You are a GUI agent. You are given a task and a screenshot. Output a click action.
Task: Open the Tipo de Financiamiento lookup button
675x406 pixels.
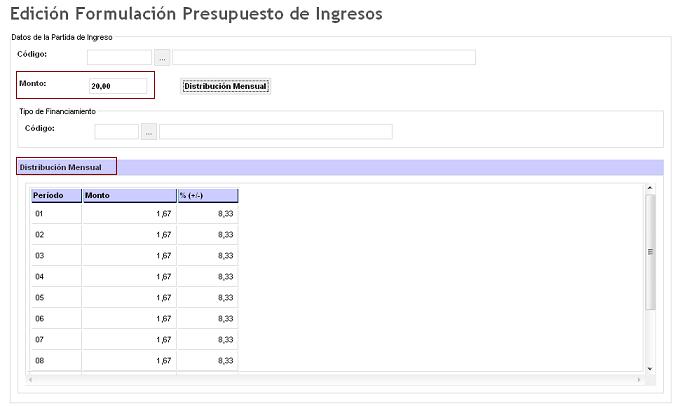click(x=149, y=131)
